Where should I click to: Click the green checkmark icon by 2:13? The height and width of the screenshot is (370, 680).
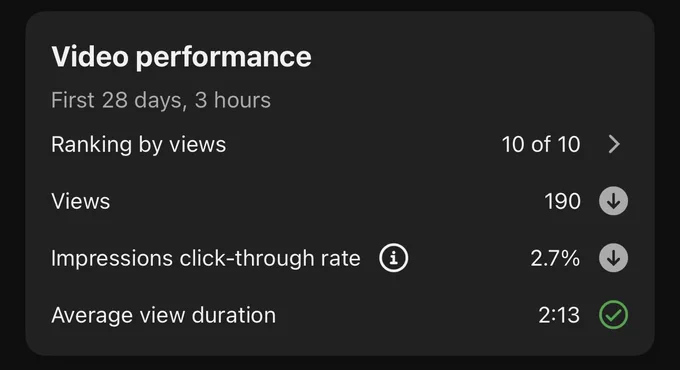tap(613, 314)
